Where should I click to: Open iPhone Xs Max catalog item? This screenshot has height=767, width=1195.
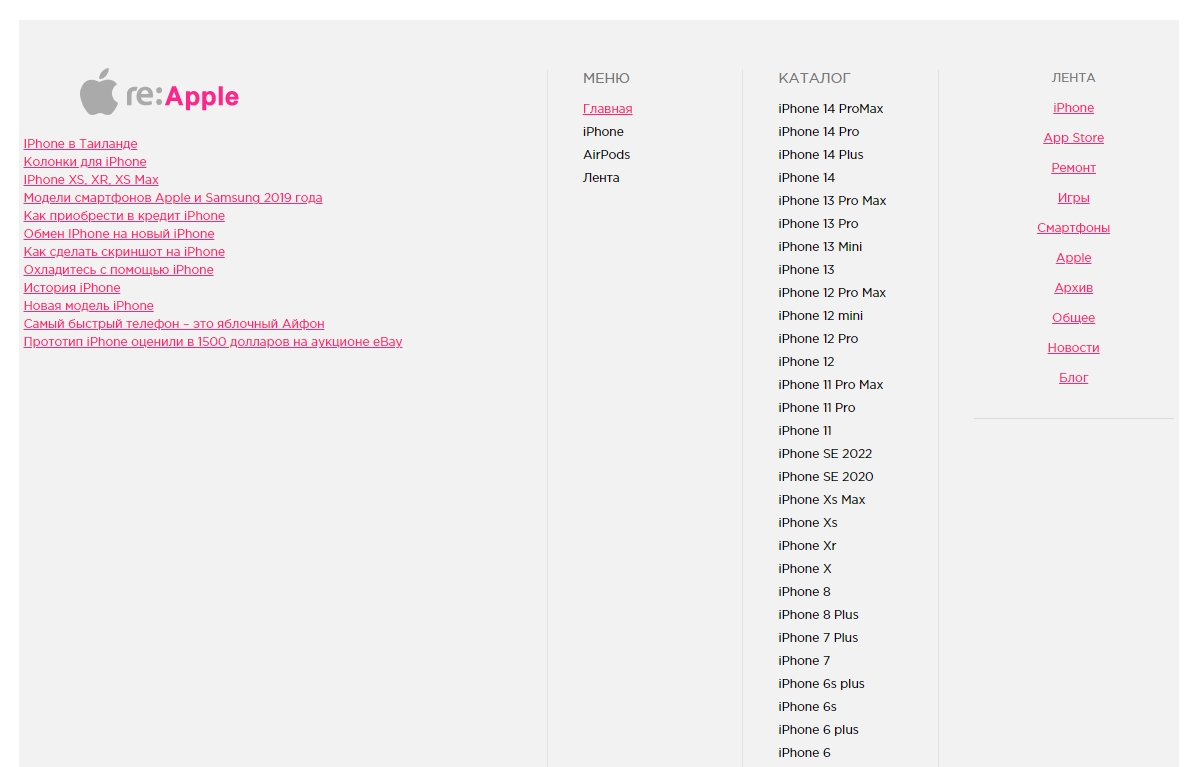click(x=822, y=499)
